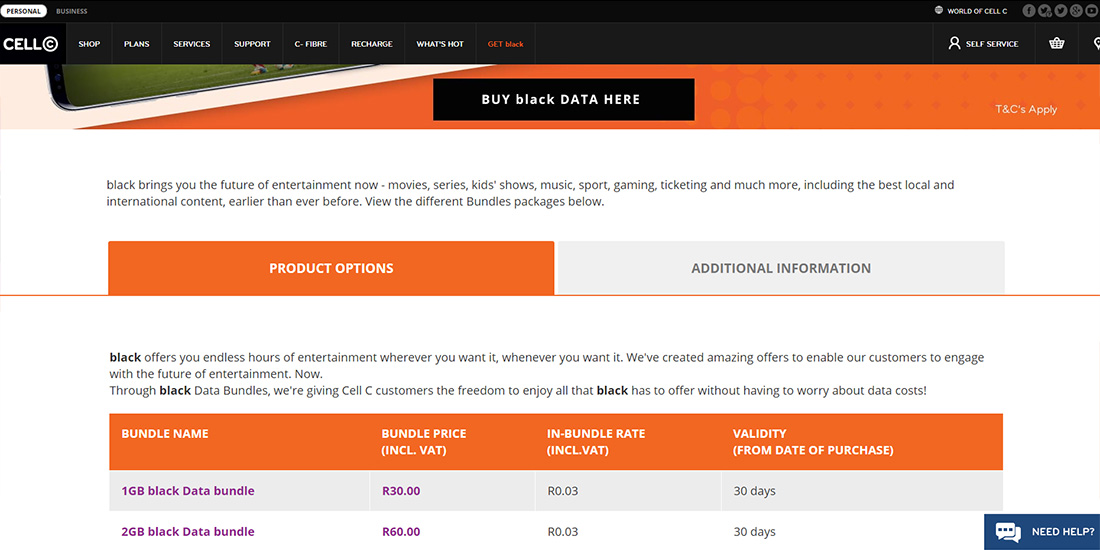This screenshot has height=550, width=1100.
Task: Switch to the Additional Information tab
Action: [781, 267]
